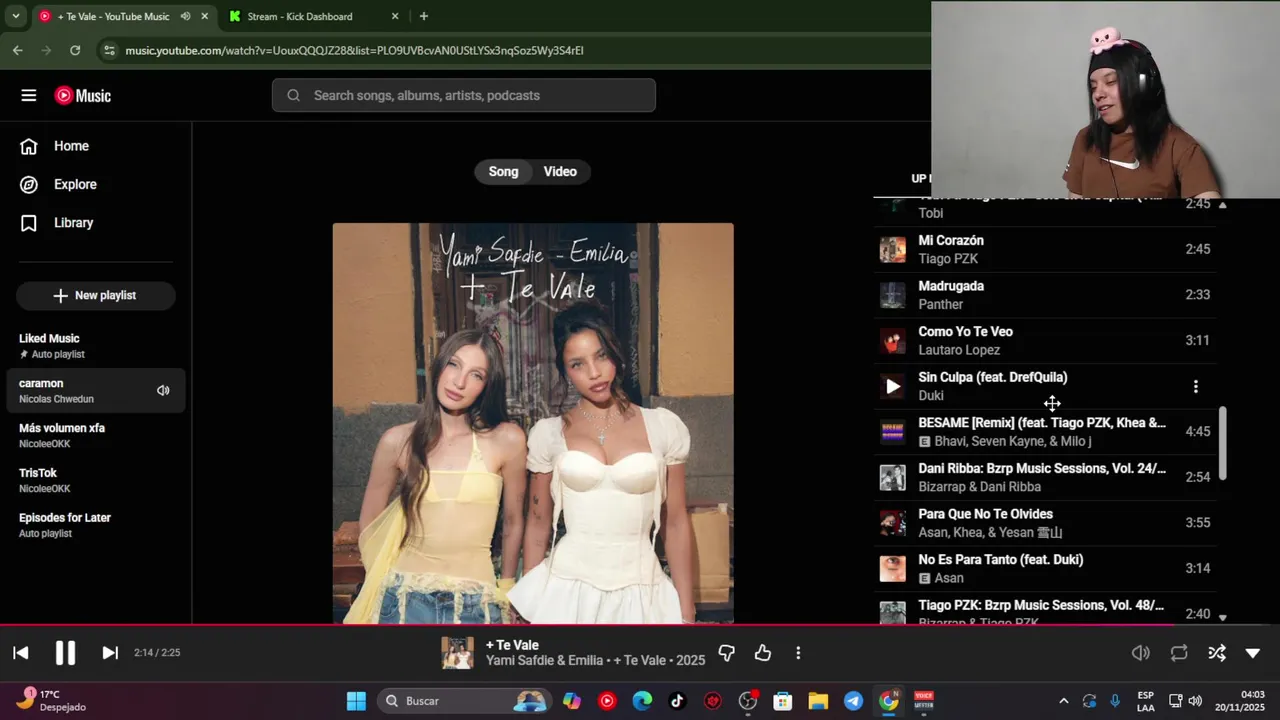Play Sin Culpa from queue
This screenshot has width=1280, height=720.
[x=893, y=386]
